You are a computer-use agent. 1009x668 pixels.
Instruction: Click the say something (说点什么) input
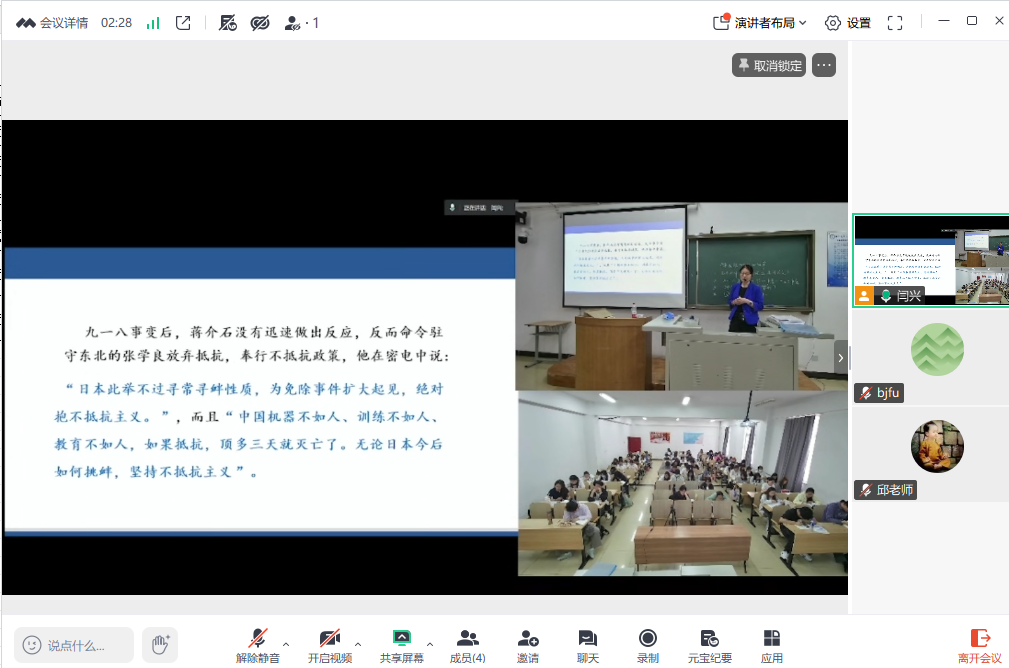[74, 645]
